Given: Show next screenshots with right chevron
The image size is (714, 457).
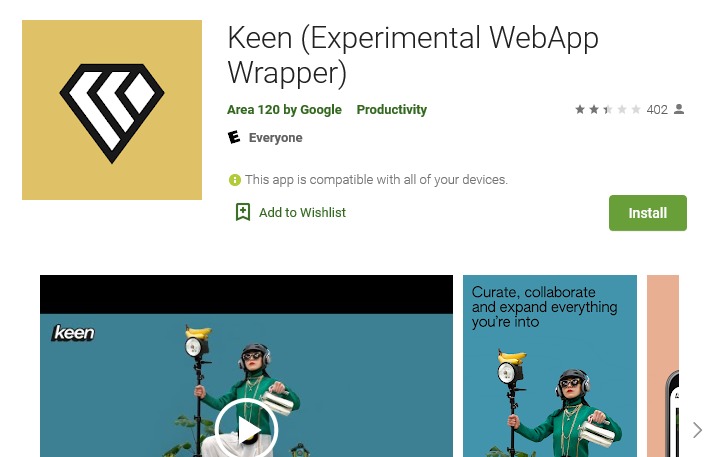Looking at the screenshot, I should [x=697, y=430].
